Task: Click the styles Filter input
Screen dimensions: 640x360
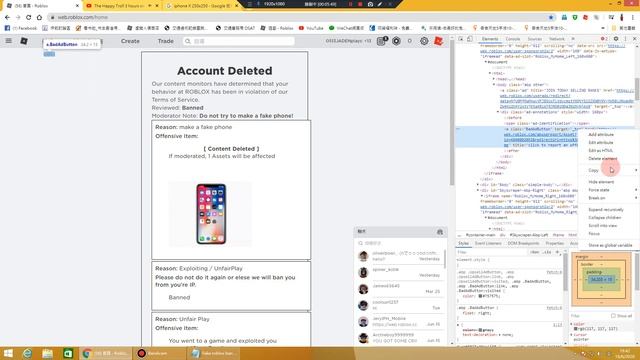Action: (492, 252)
